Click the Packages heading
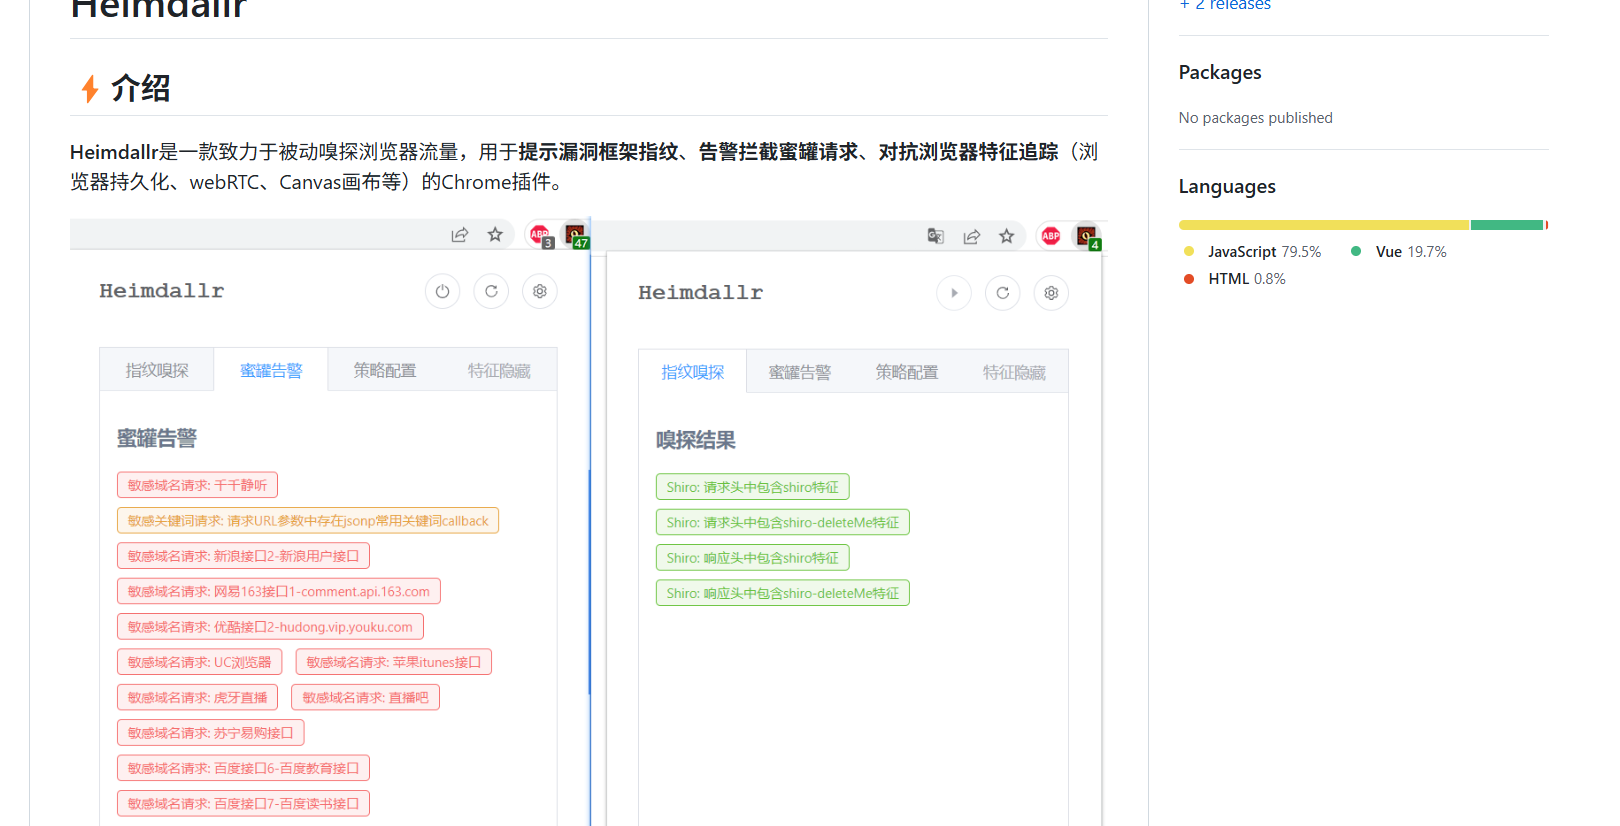 pos(1220,72)
